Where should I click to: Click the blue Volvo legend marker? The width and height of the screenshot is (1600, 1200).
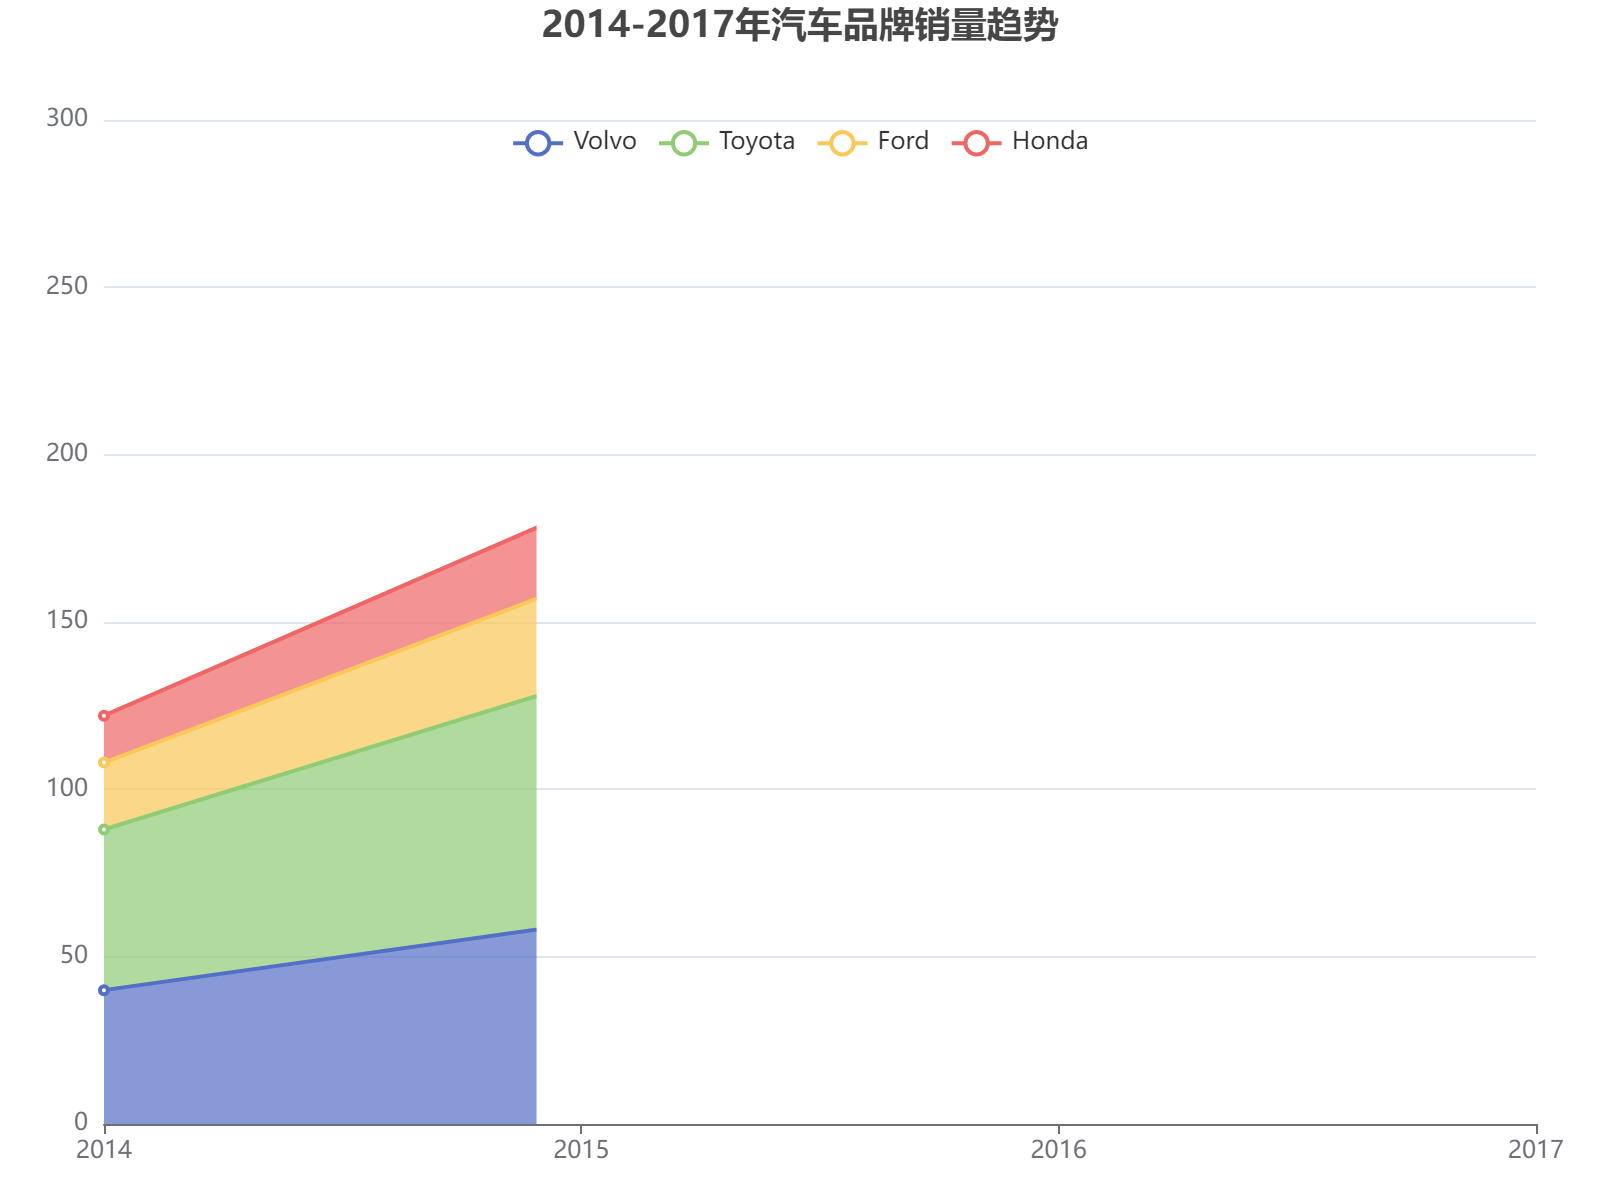coord(537,141)
